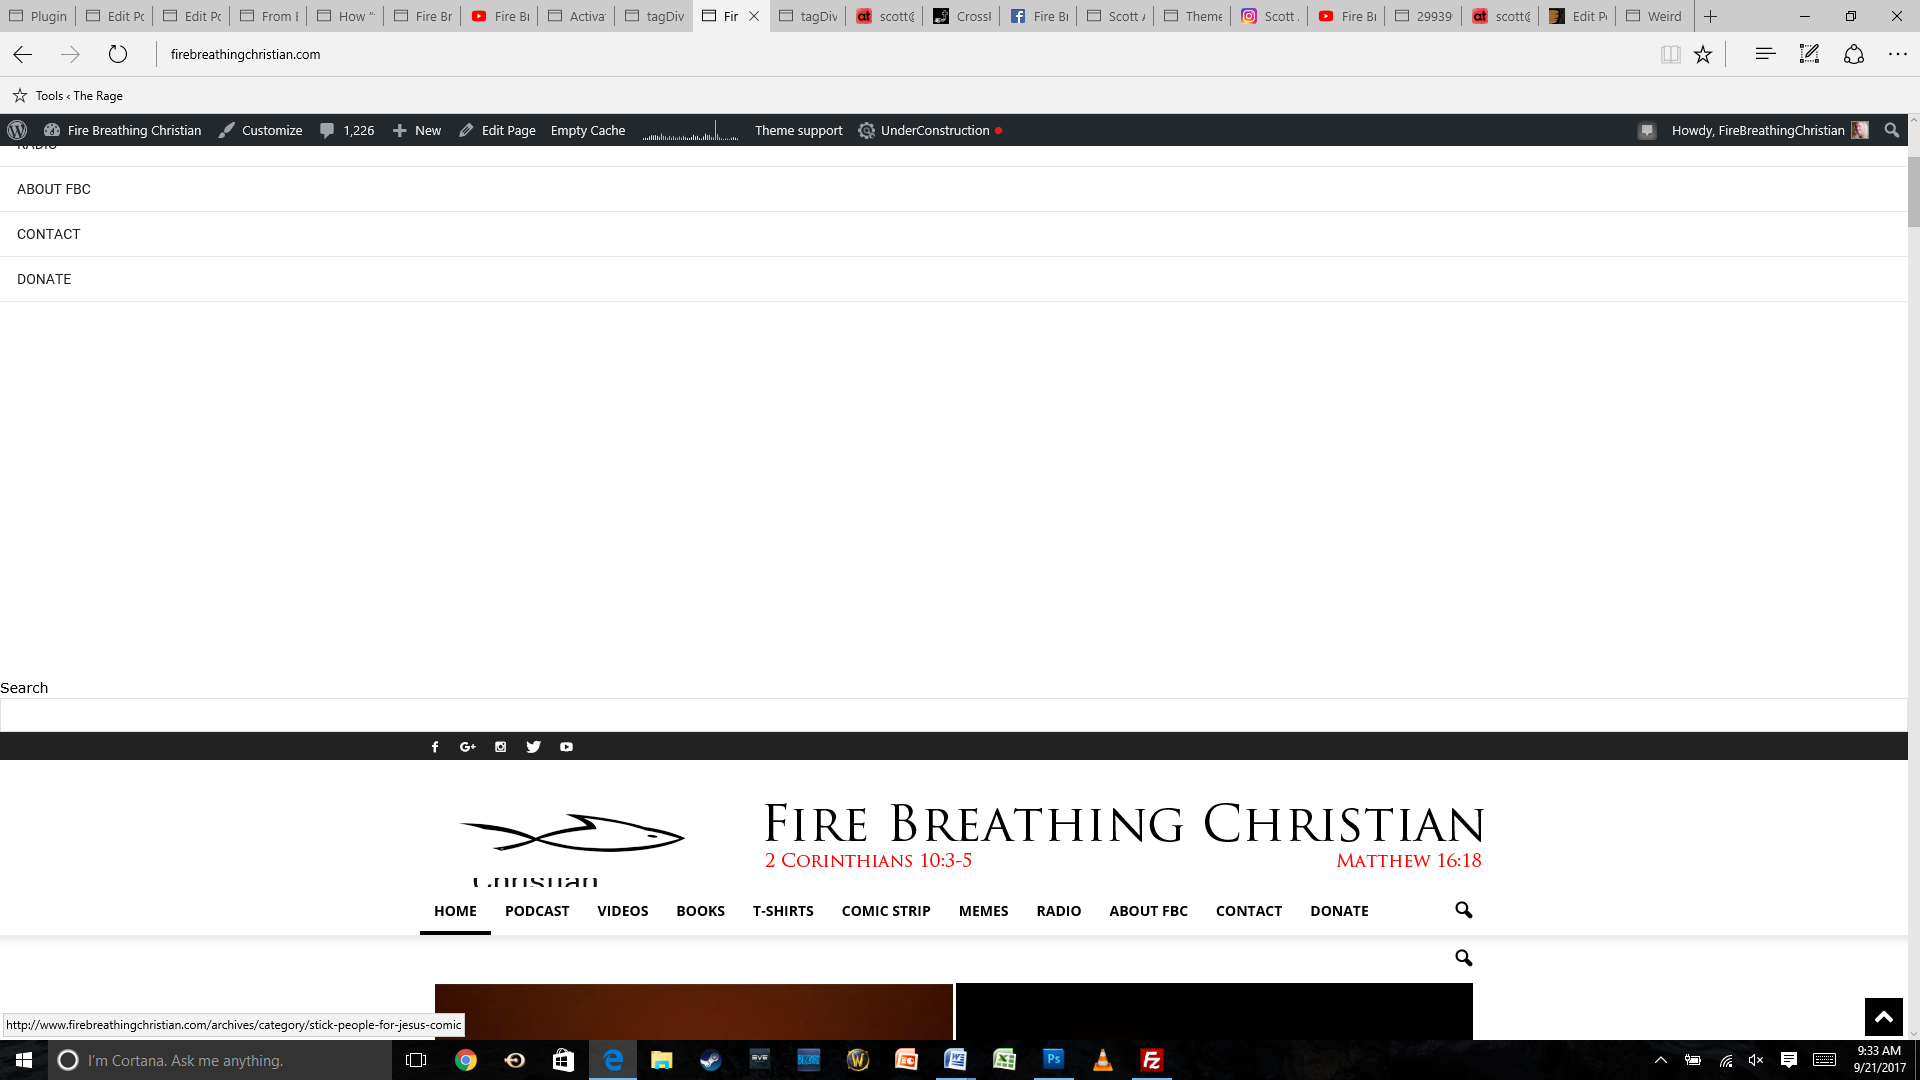Open DONATE in main navigation bar

pos(1339,911)
